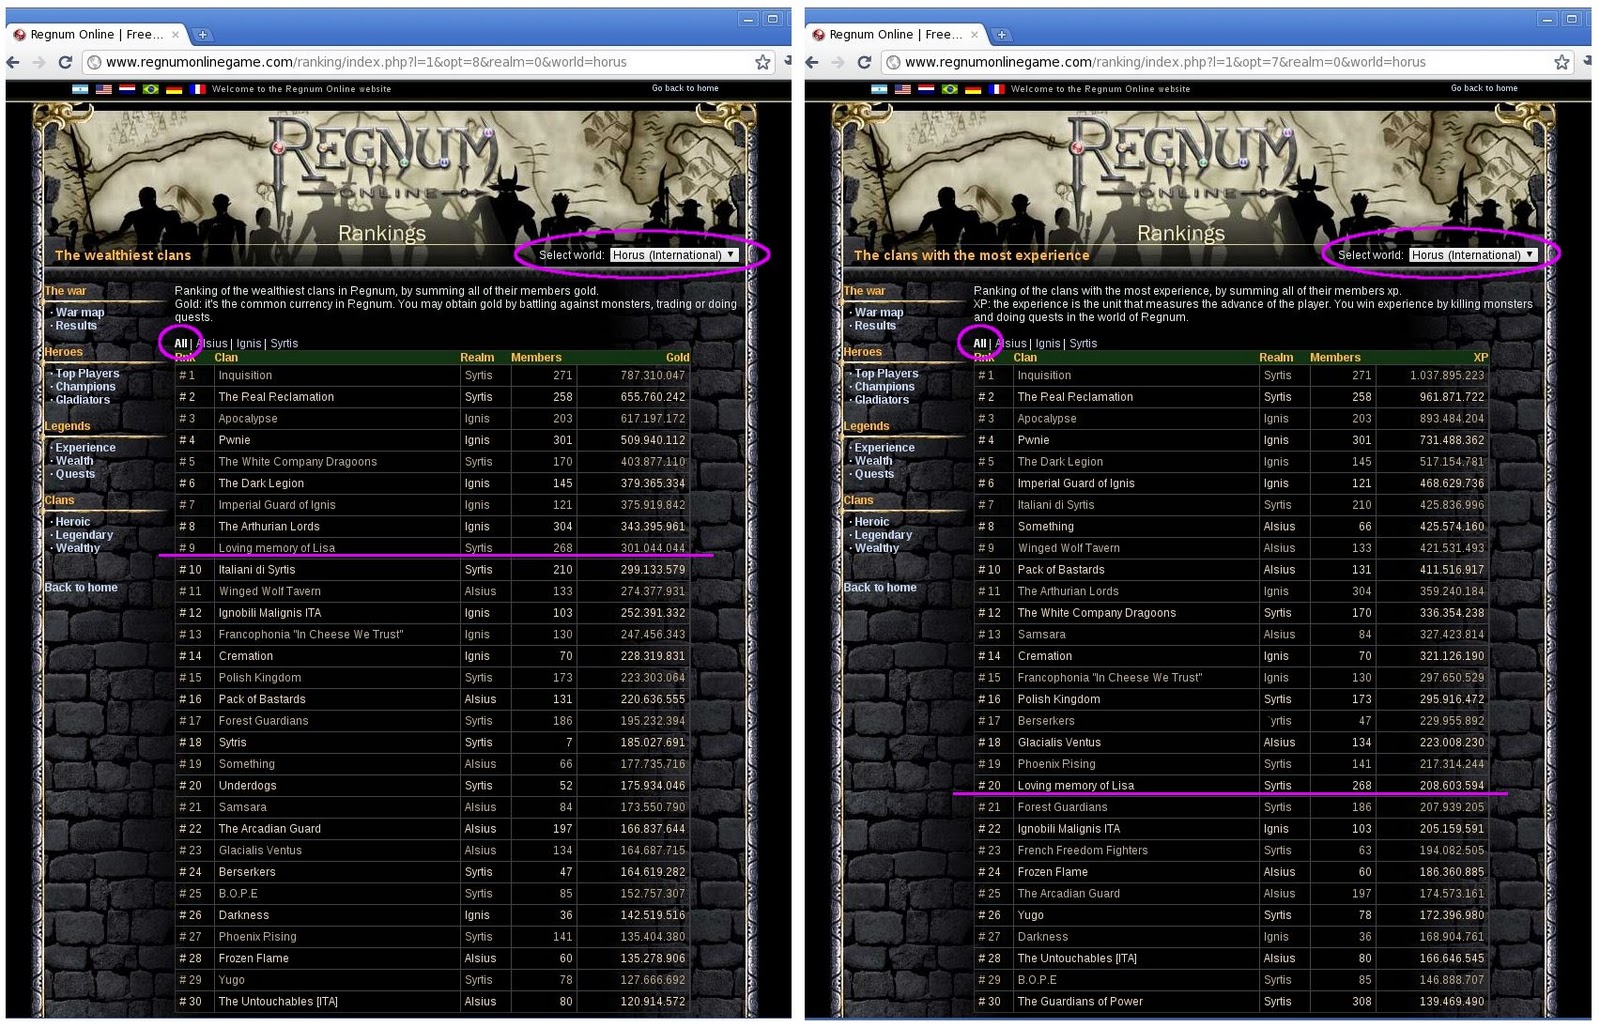The height and width of the screenshot is (1027, 1600).
Task: Go back in the left browser window
Action: (14, 62)
